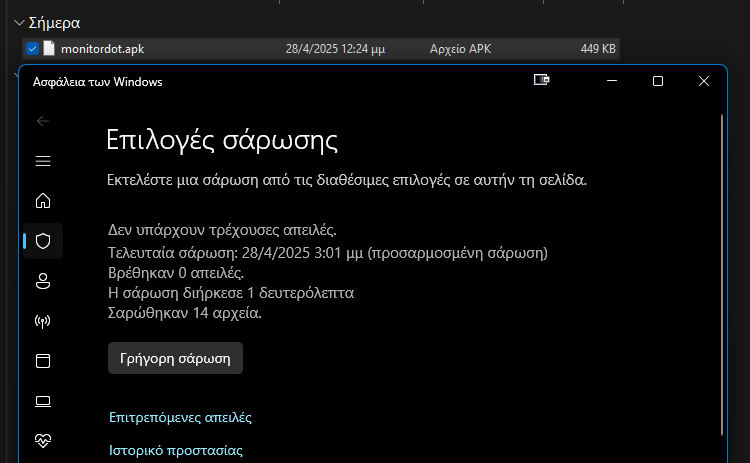Open the Home page in Windows Security sidebar
750x463 pixels.
pyautogui.click(x=42, y=199)
